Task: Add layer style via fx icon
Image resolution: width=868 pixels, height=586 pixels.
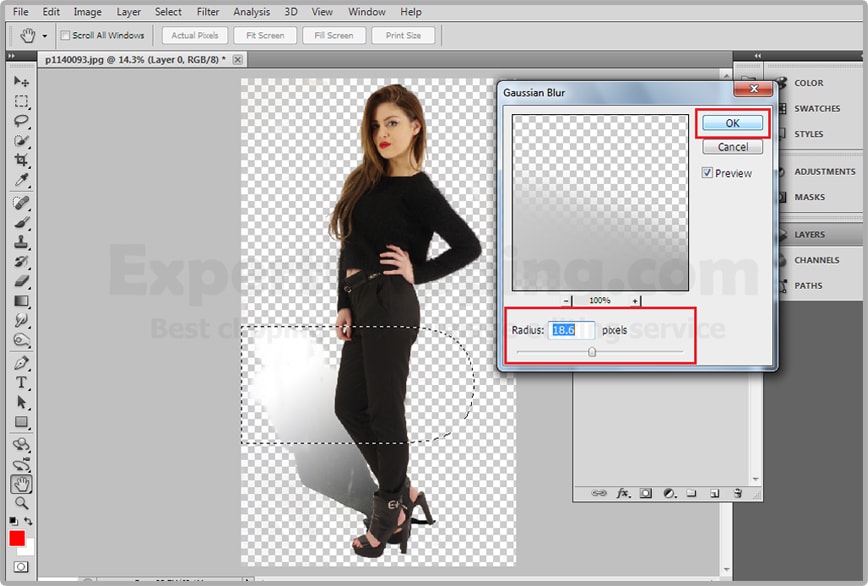Action: click(622, 493)
